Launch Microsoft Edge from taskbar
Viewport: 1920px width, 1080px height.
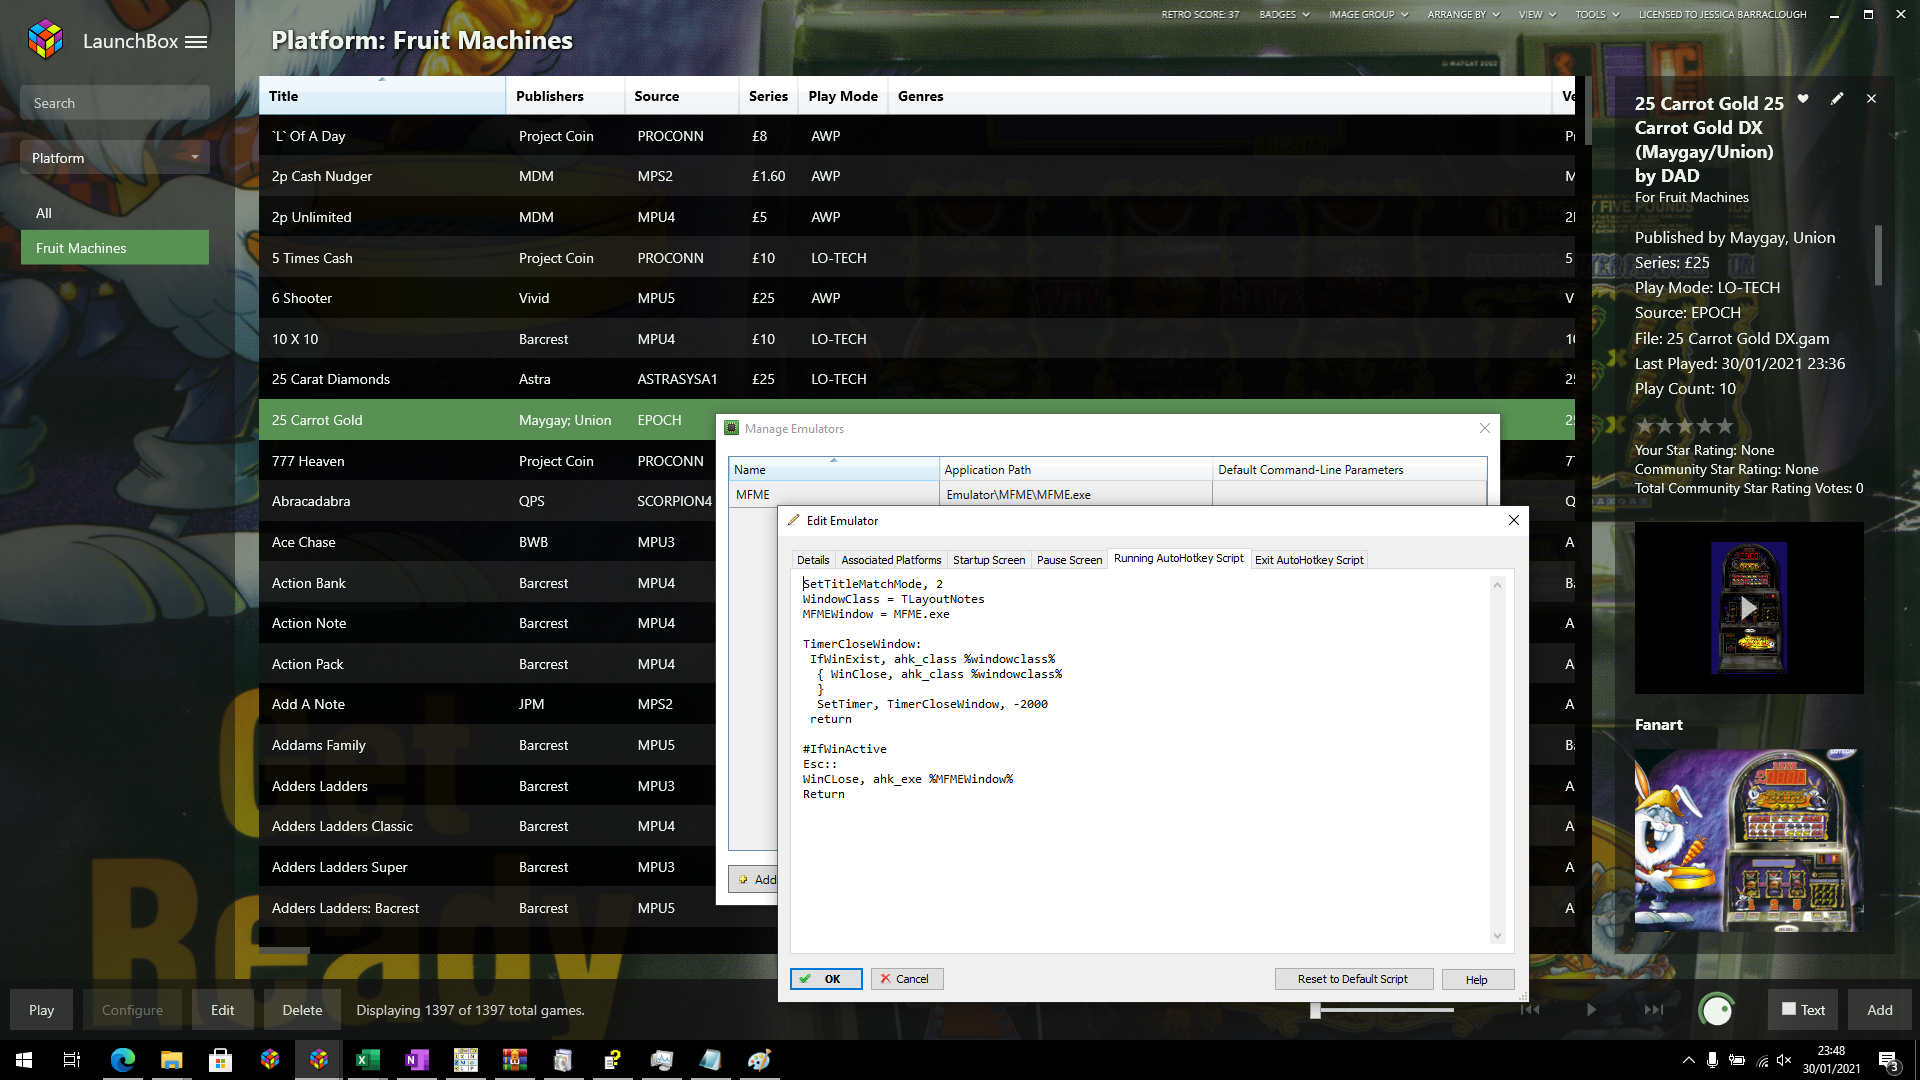[x=122, y=1060]
